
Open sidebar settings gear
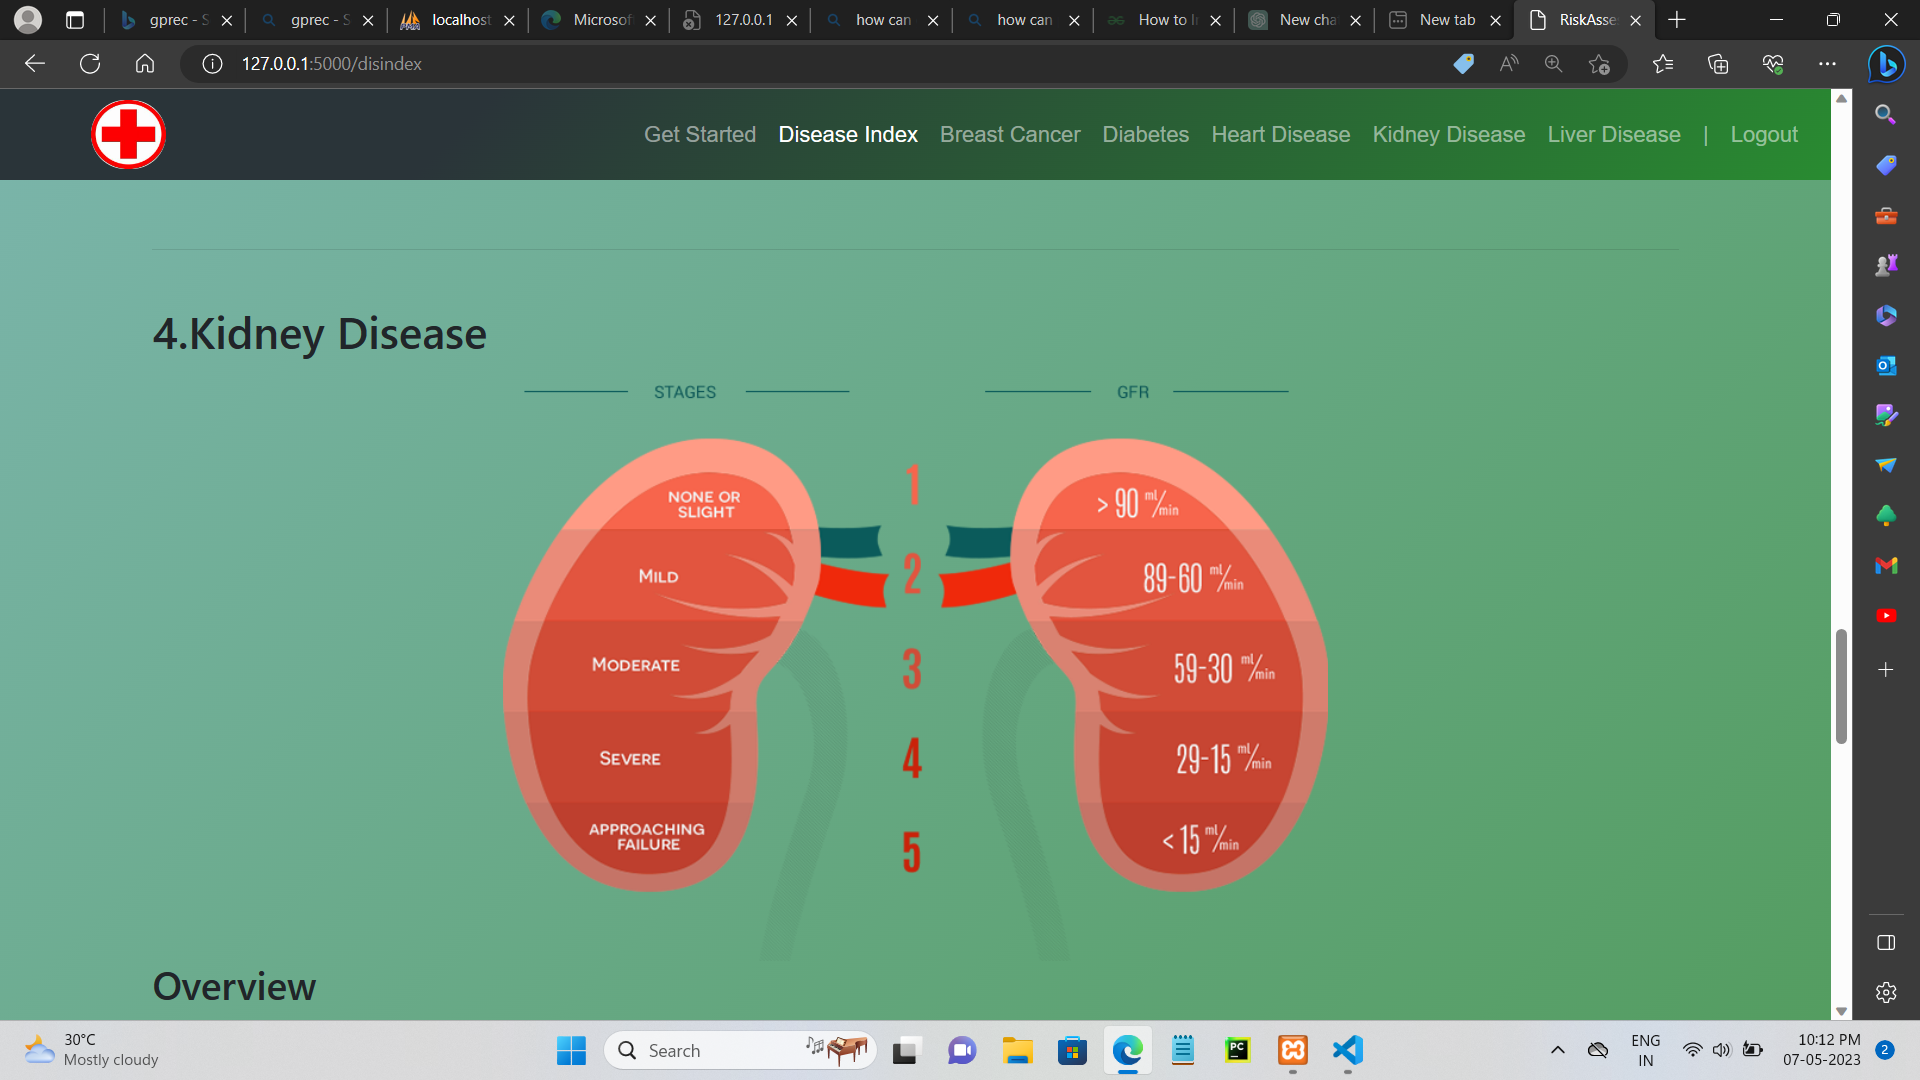[x=1886, y=992]
